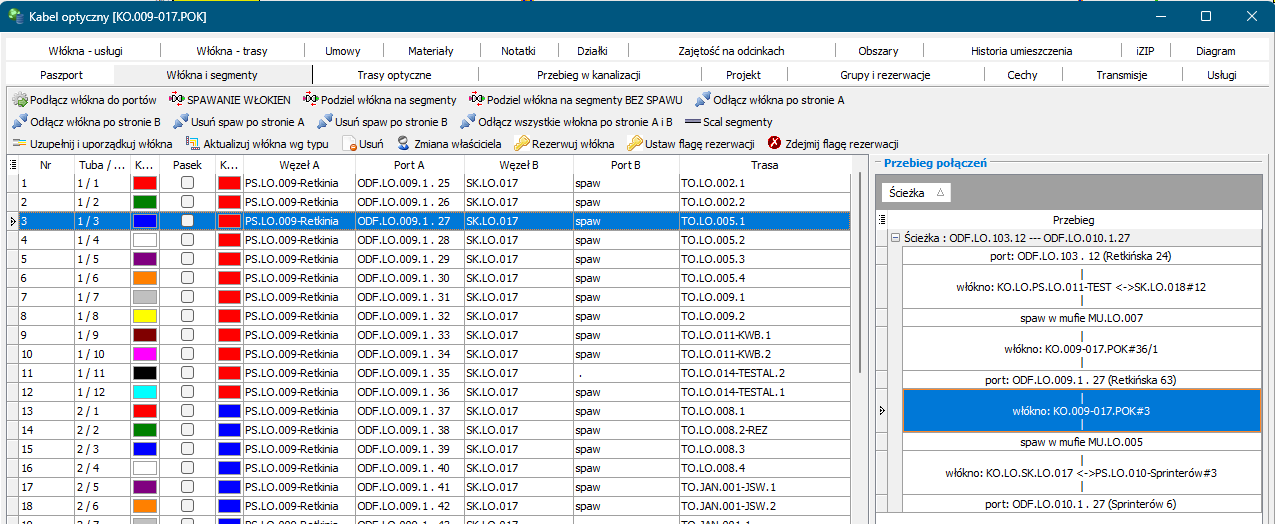Toggle Pasek checkbox for fiber 2

(x=187, y=202)
